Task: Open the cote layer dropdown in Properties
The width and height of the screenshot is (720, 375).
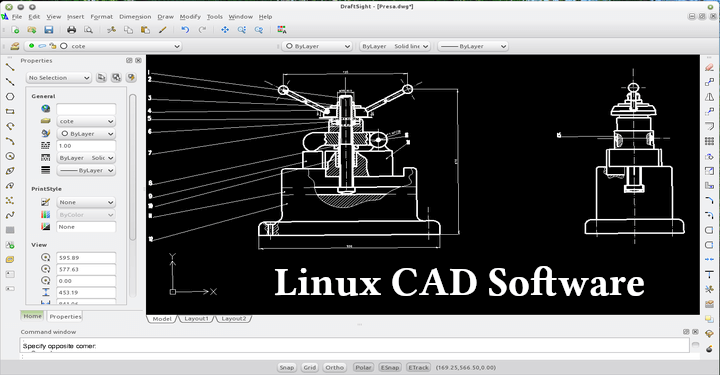Action: pos(86,121)
